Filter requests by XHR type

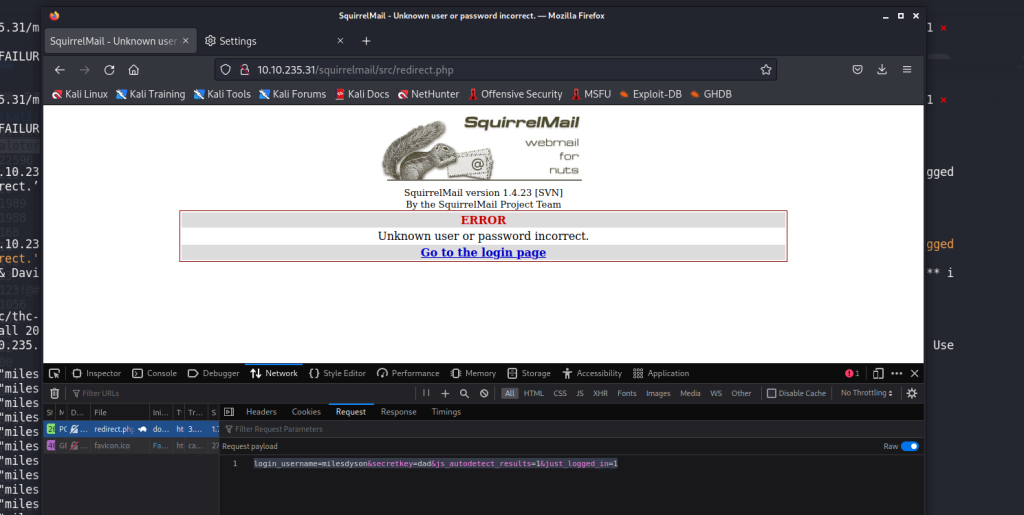pyautogui.click(x=600, y=393)
